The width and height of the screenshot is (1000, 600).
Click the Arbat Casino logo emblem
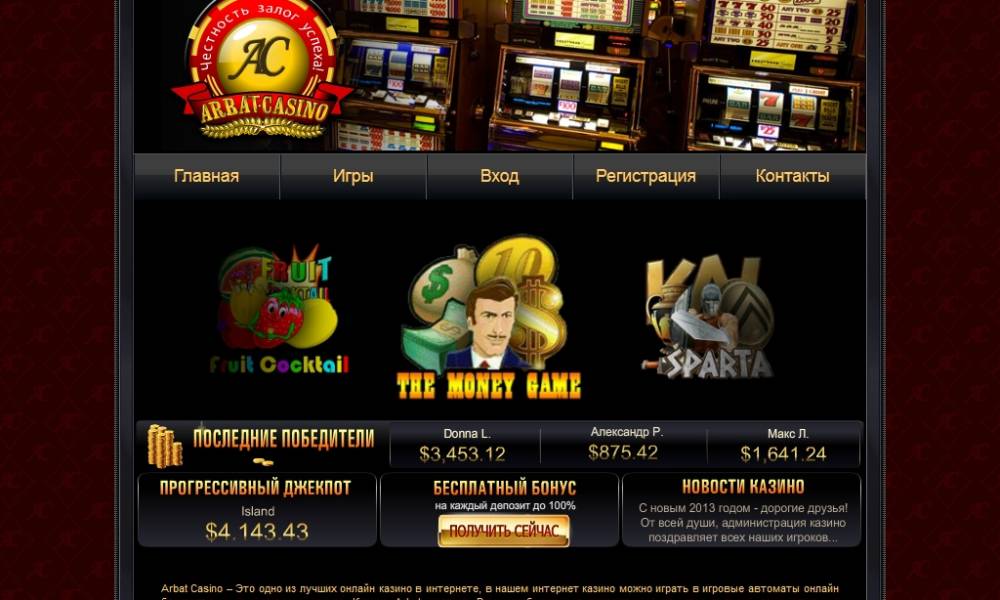[x=262, y=69]
